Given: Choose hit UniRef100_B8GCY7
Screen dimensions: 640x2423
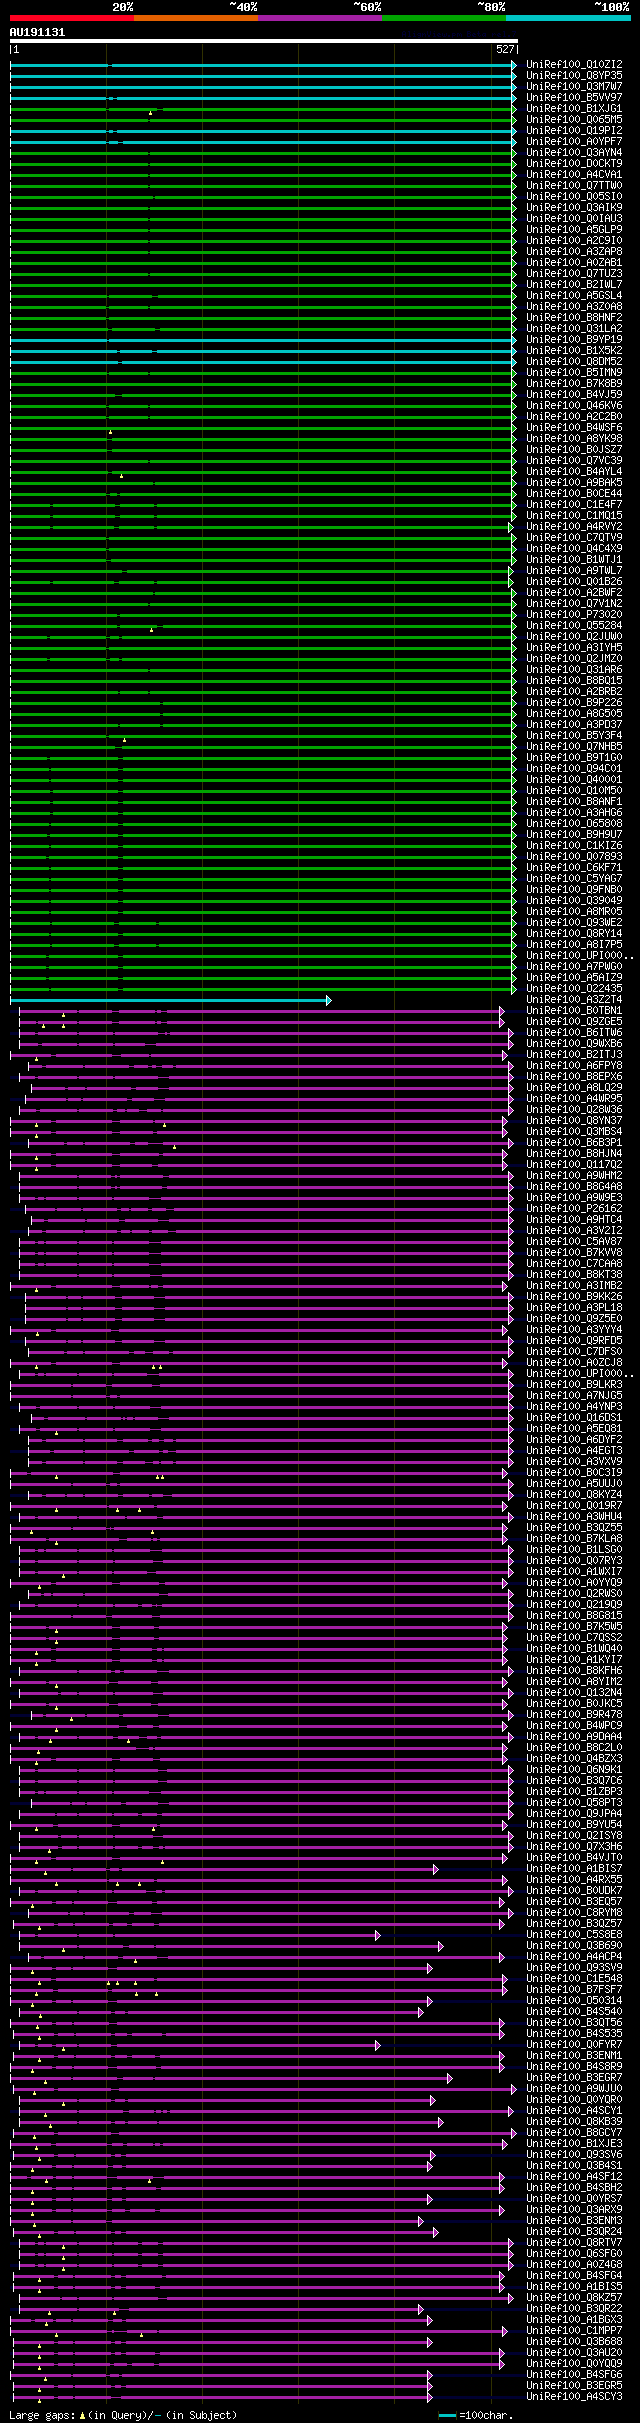Looking at the screenshot, I should (x=574, y=2132).
